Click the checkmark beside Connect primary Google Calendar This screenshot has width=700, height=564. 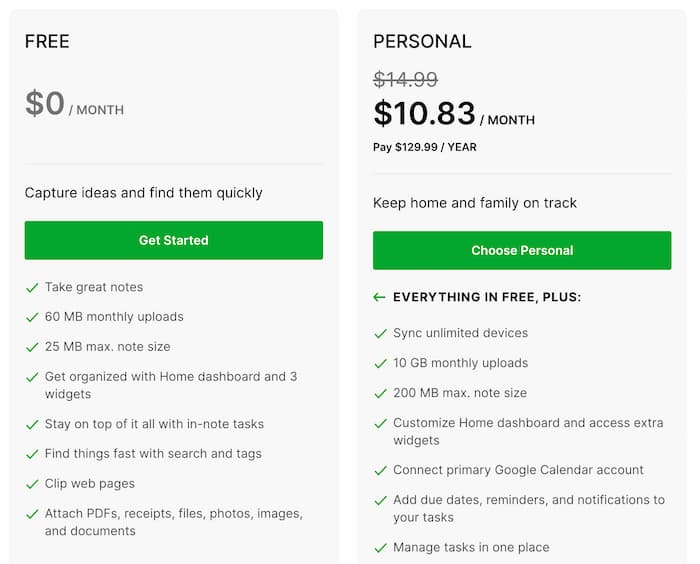point(380,470)
